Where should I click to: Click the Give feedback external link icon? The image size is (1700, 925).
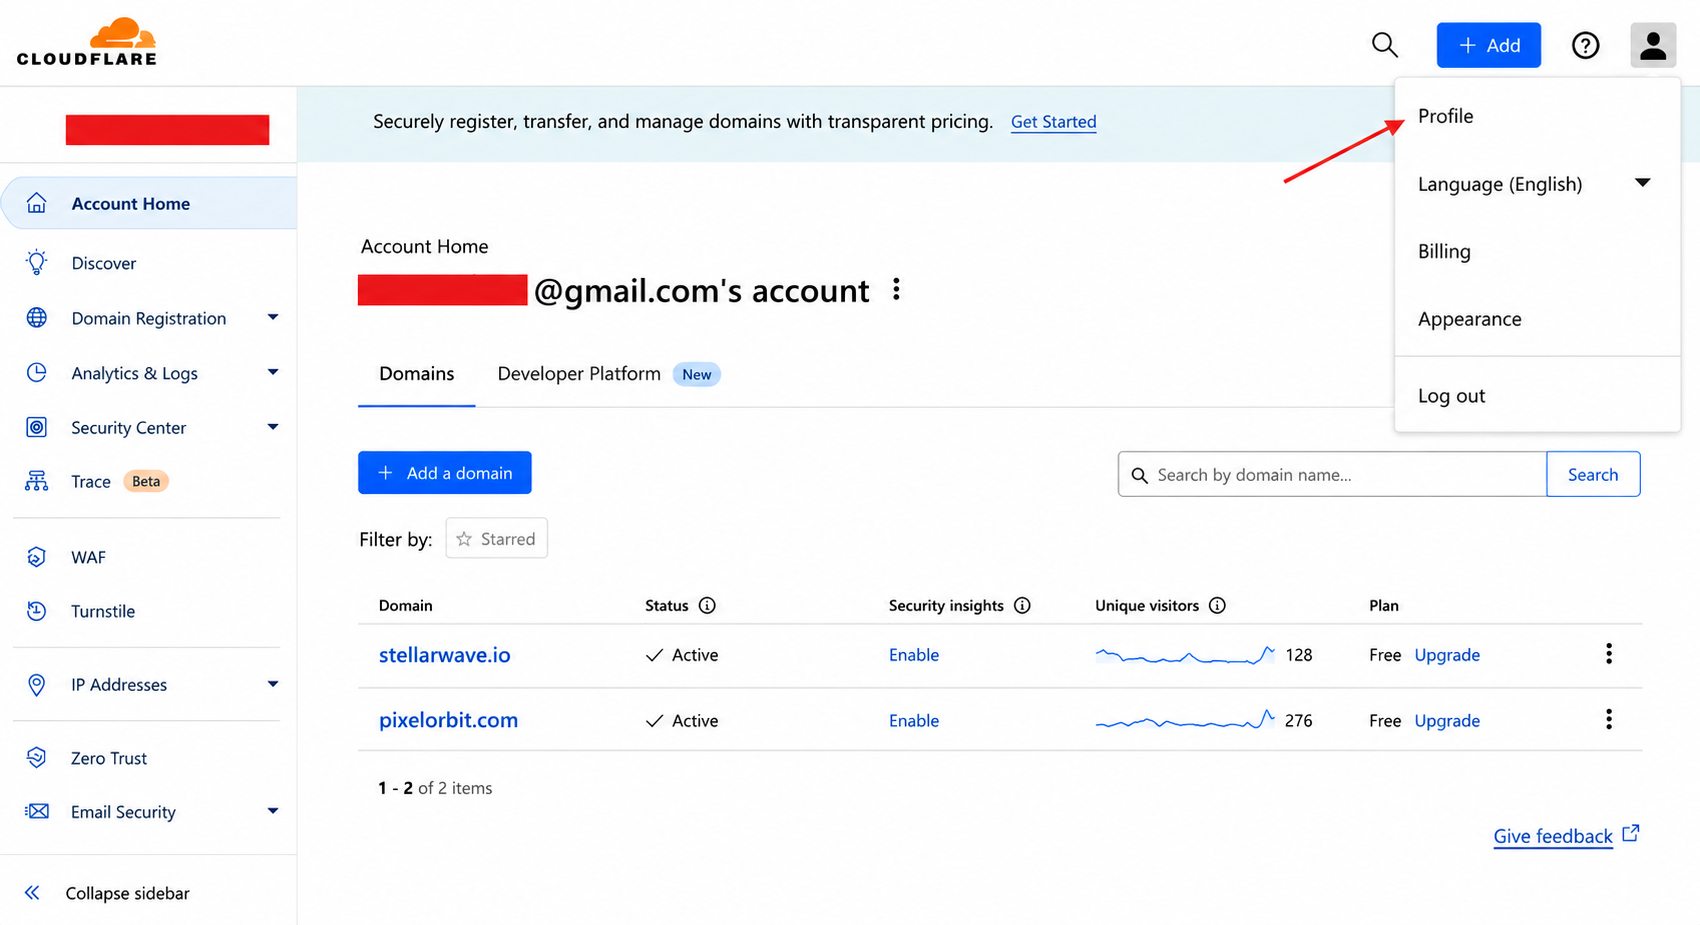1631,833
